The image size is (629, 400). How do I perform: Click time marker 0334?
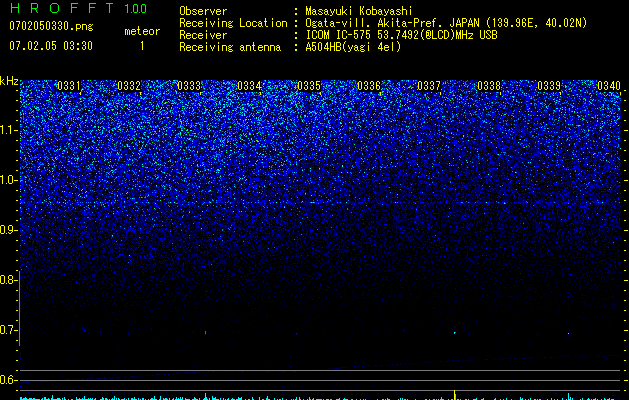(249, 86)
